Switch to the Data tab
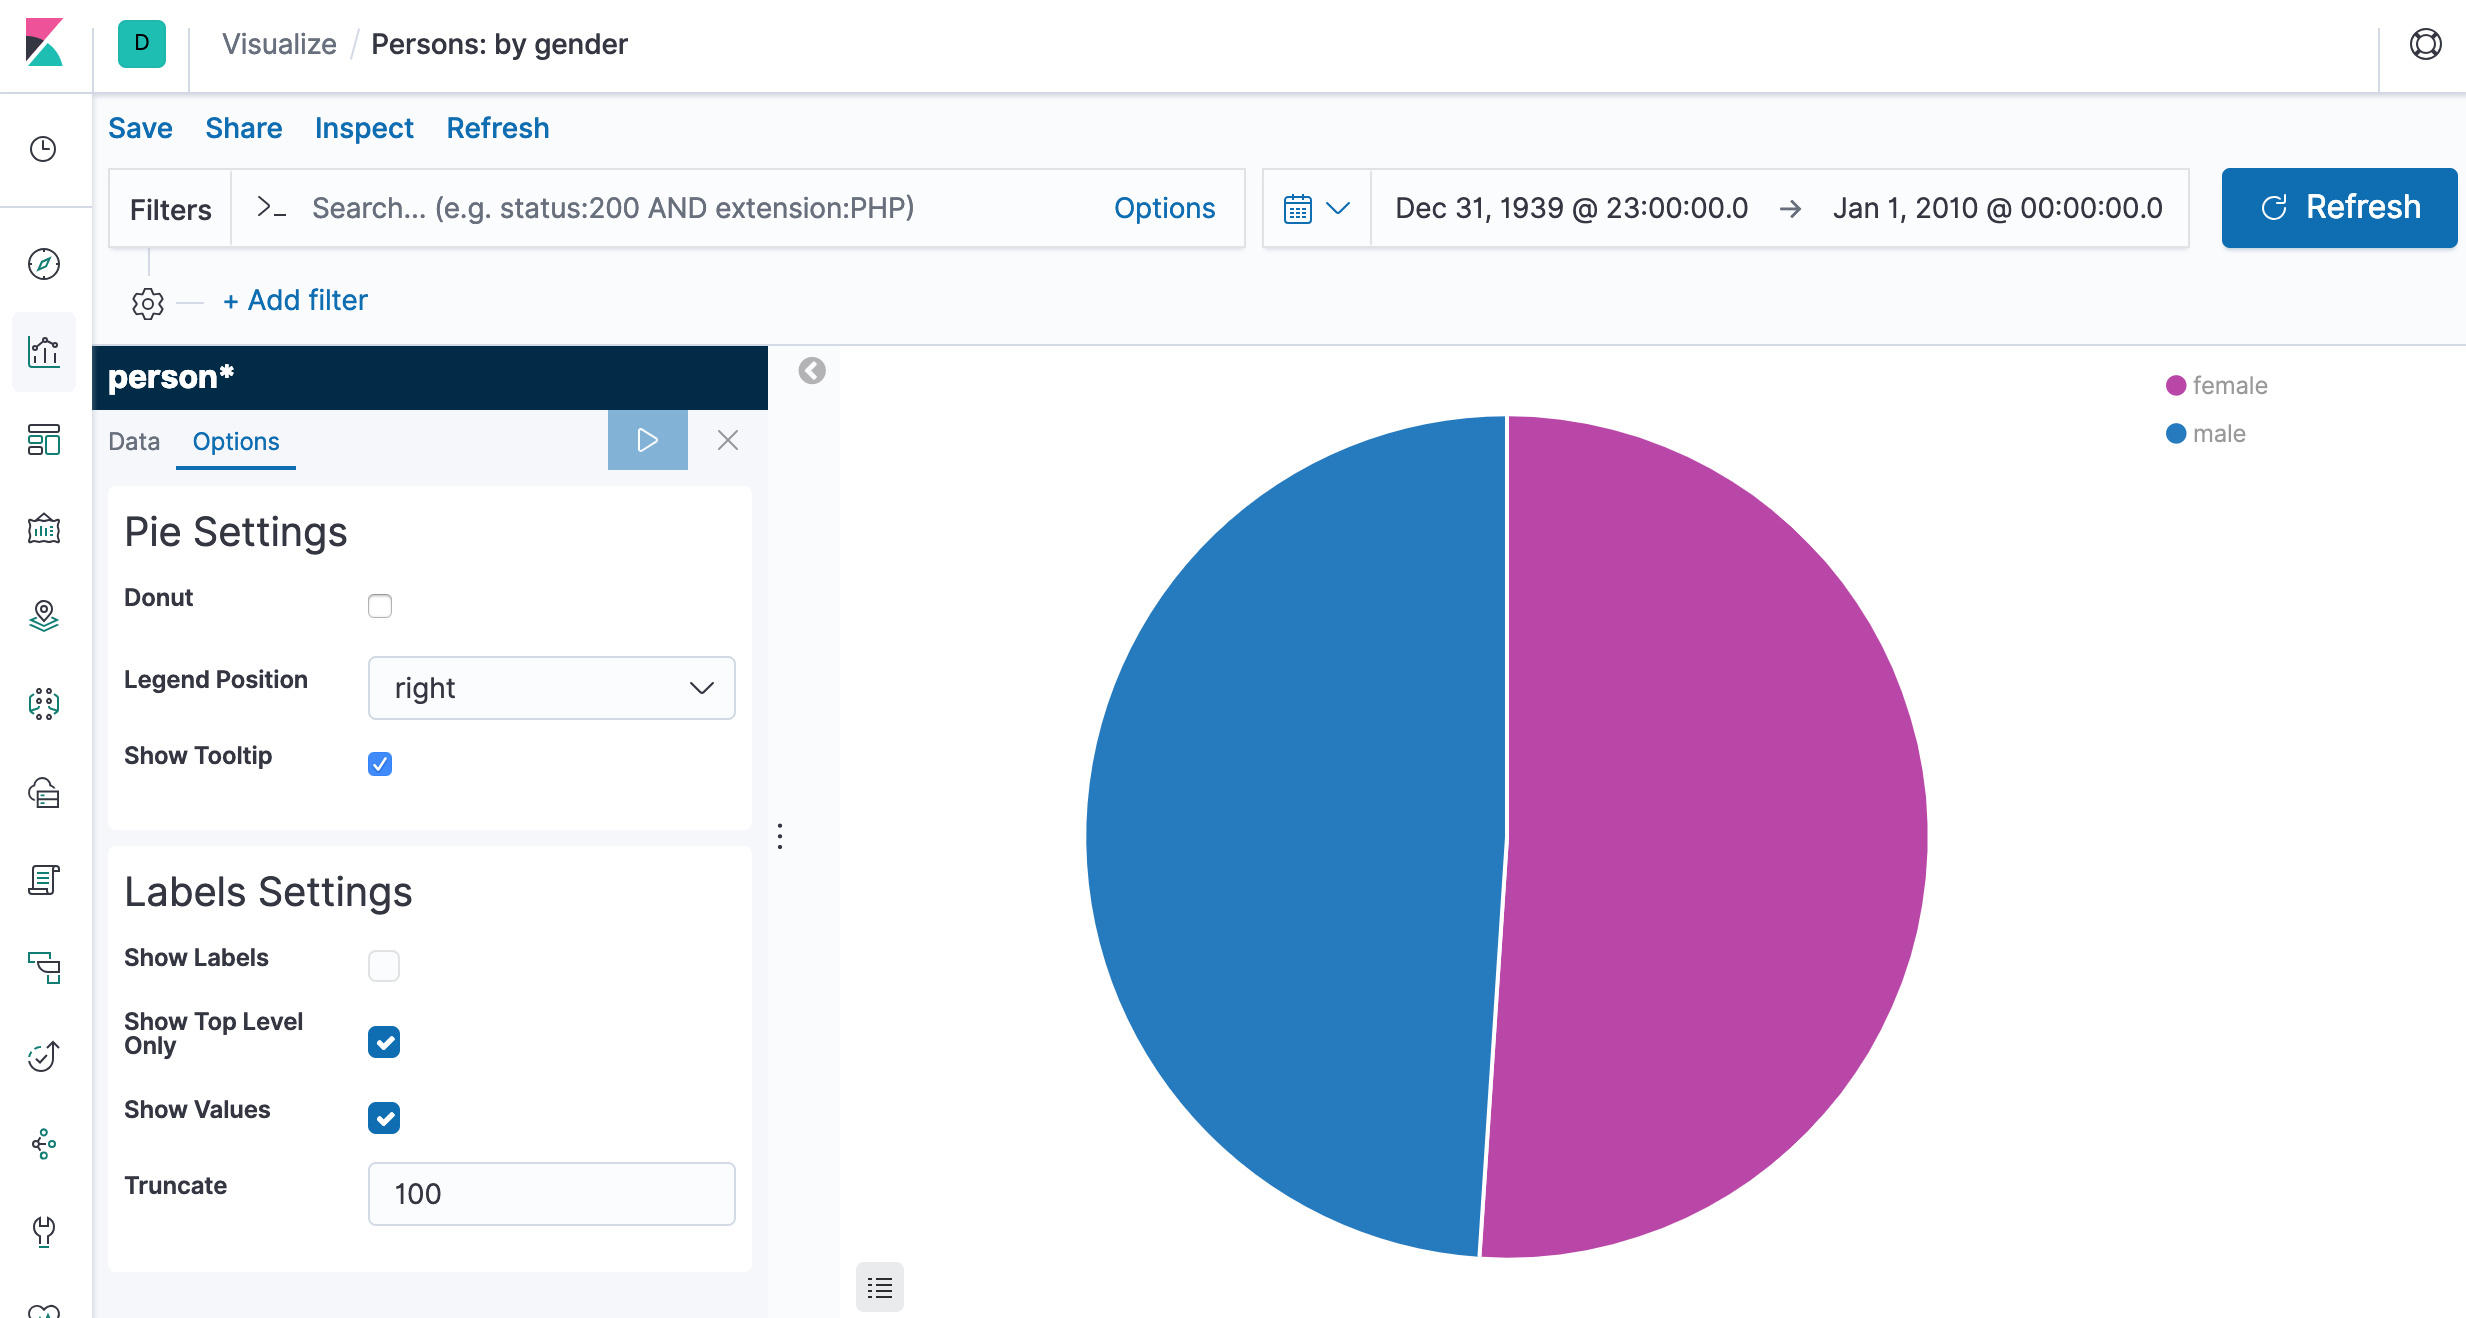2466x1318 pixels. 133,441
